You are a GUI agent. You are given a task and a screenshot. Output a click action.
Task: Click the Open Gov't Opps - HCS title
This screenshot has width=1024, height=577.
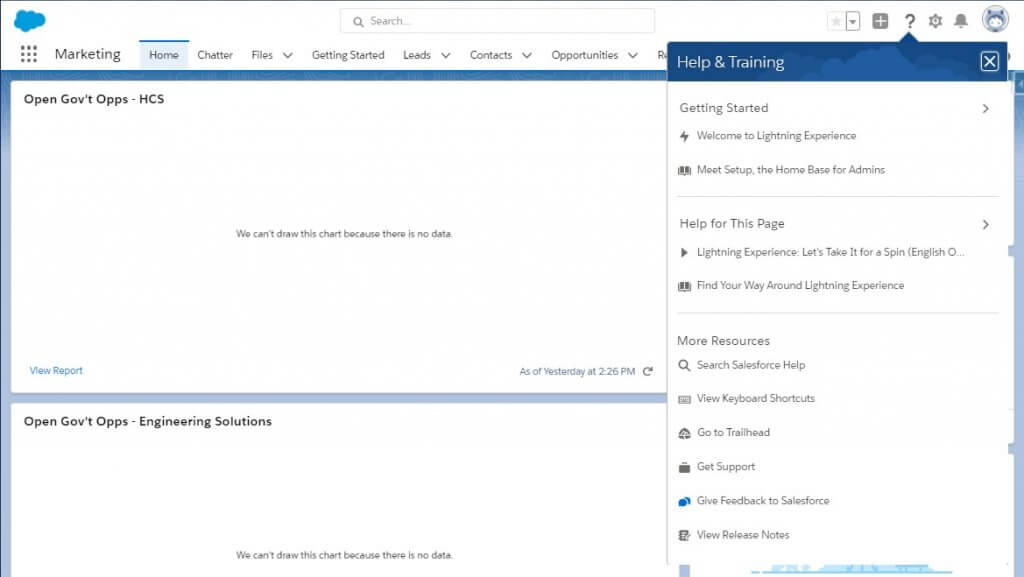tap(94, 99)
